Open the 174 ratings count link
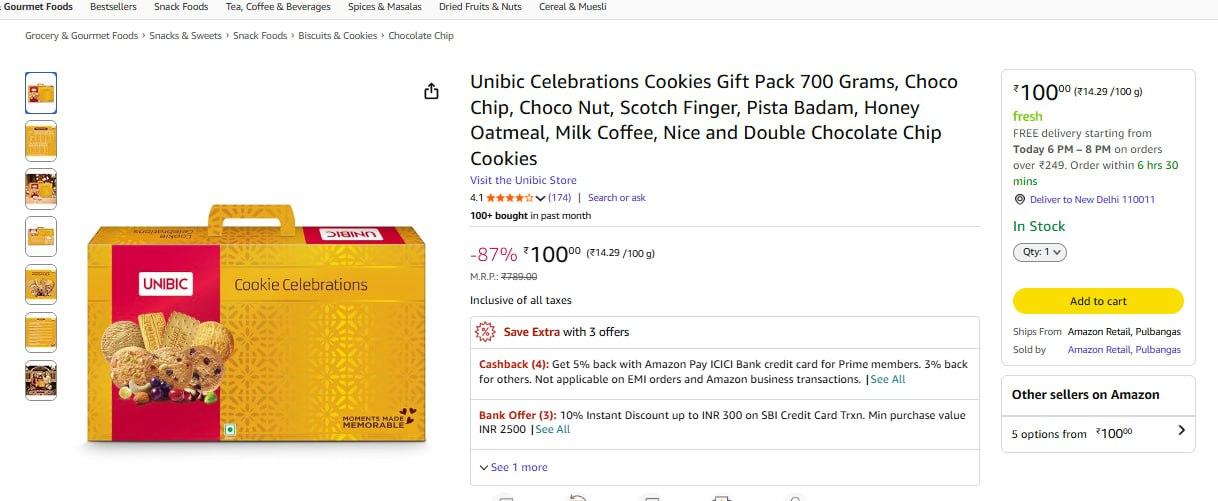The image size is (1218, 501). (560, 198)
